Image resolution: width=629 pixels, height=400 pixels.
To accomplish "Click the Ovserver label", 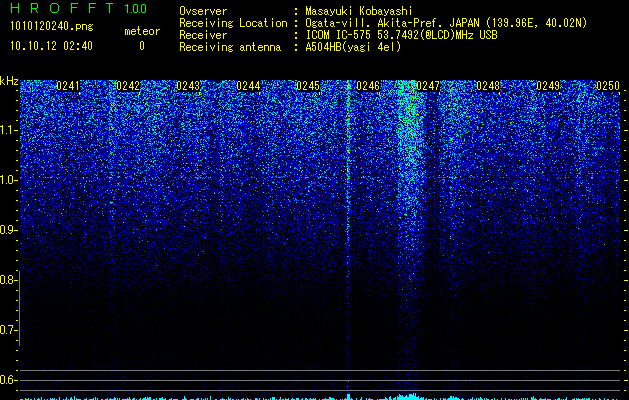I will coord(203,11).
